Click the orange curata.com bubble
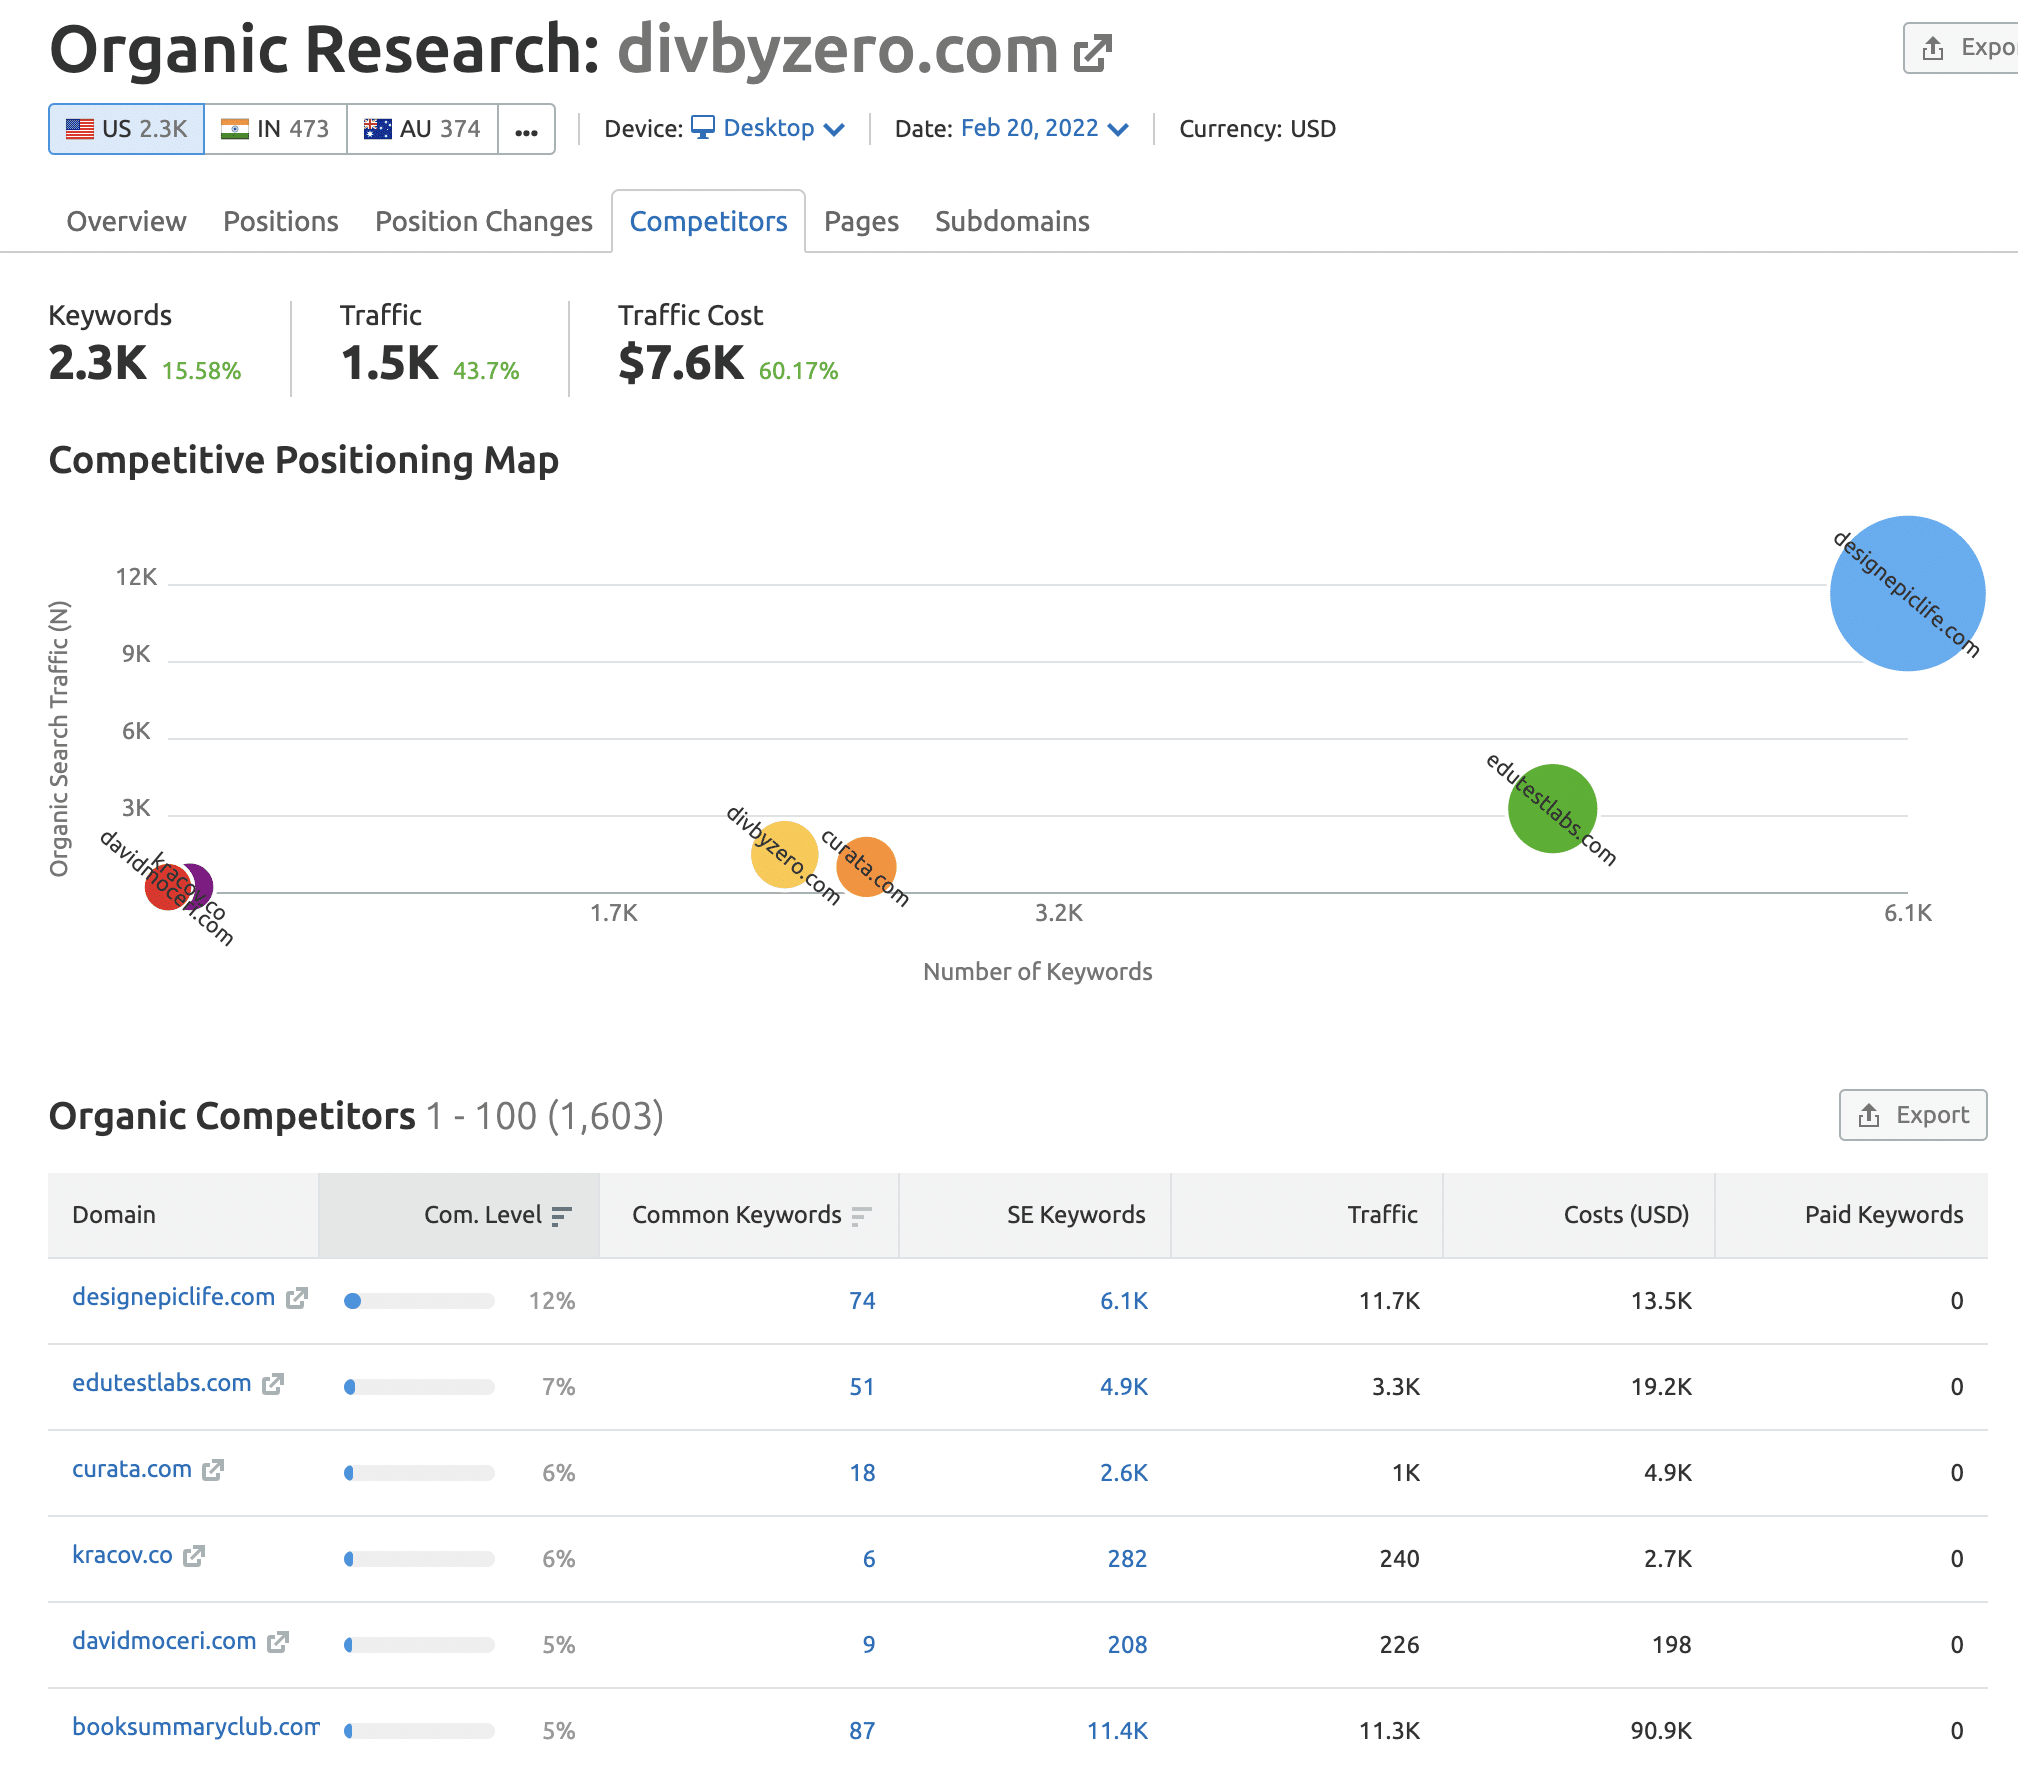This screenshot has width=2018, height=1772. click(866, 867)
